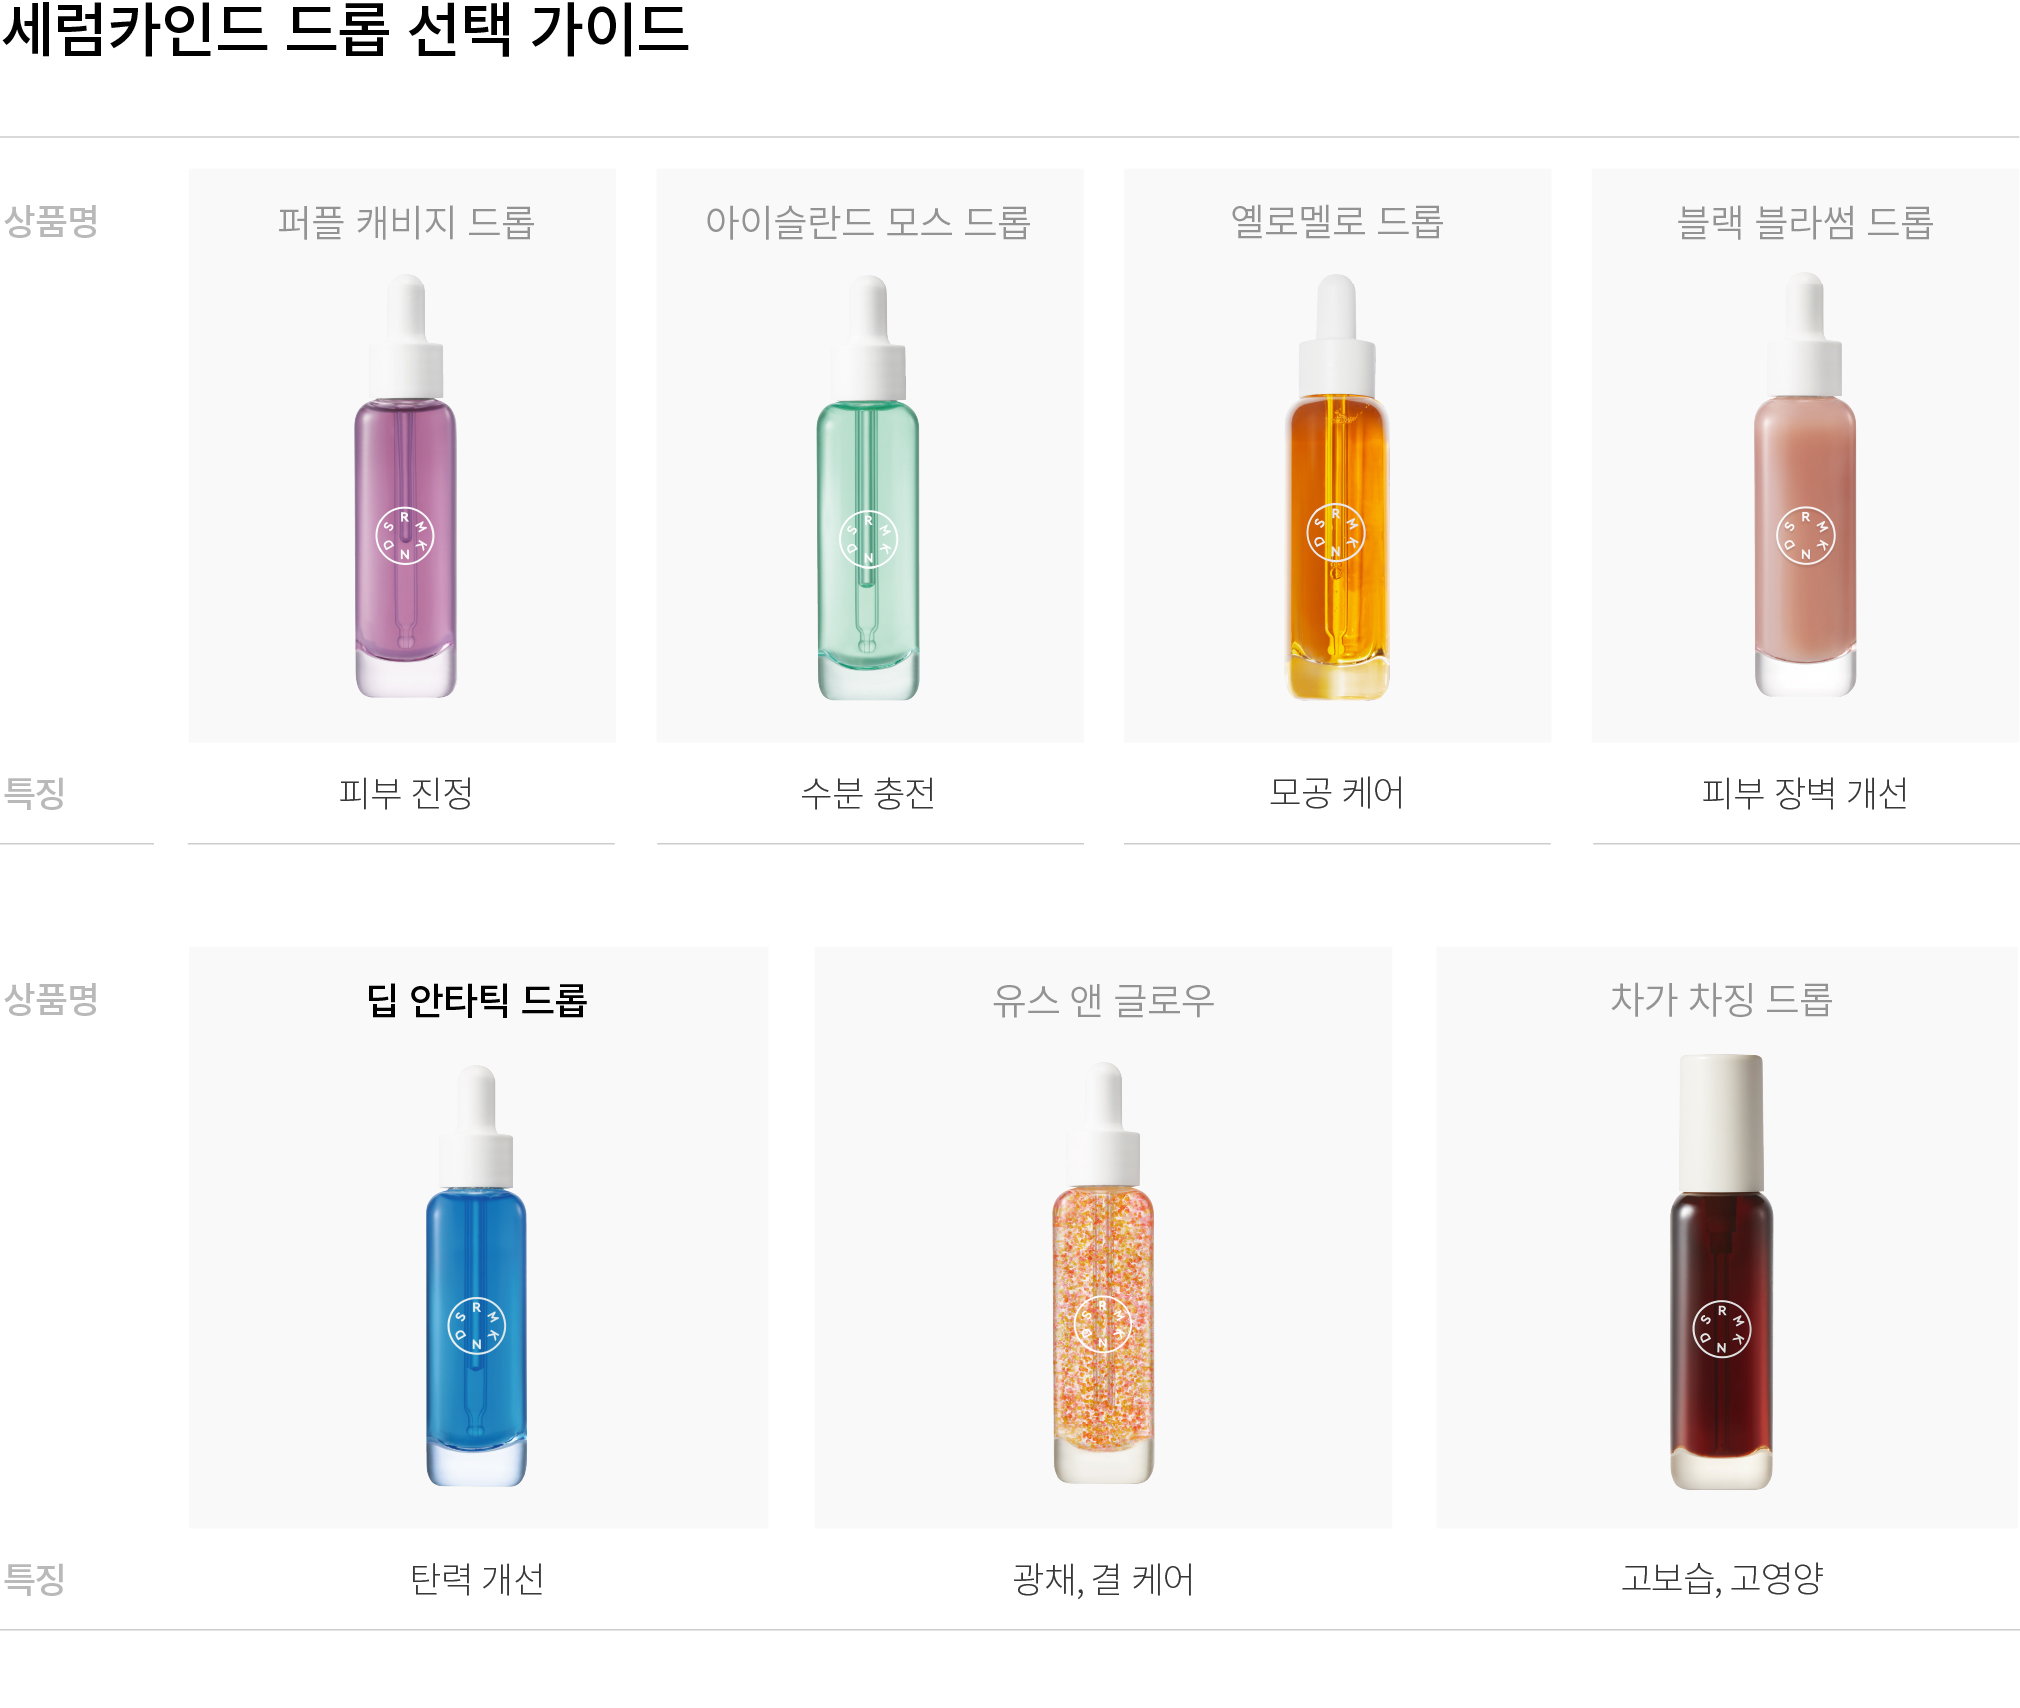Click the 유스 앤 글로우 product name

(x=1103, y=1000)
